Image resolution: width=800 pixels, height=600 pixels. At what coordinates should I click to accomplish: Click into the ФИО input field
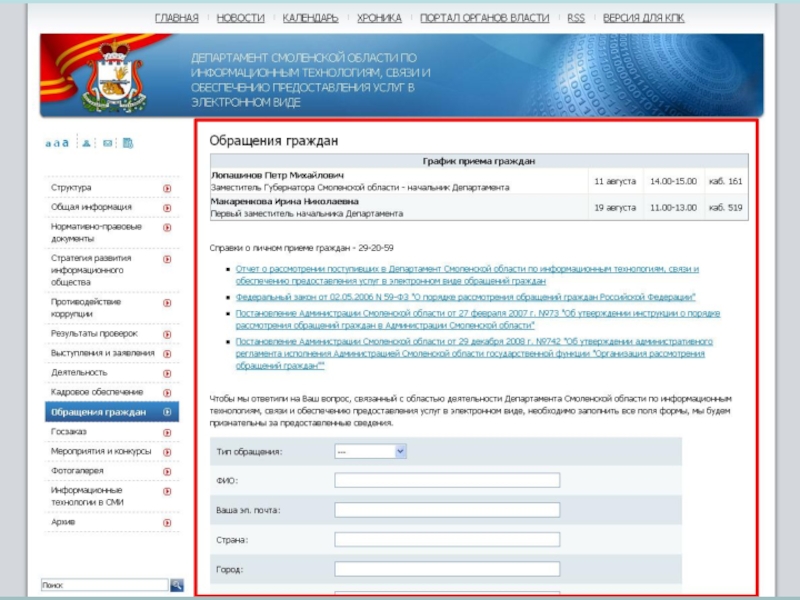(x=447, y=480)
